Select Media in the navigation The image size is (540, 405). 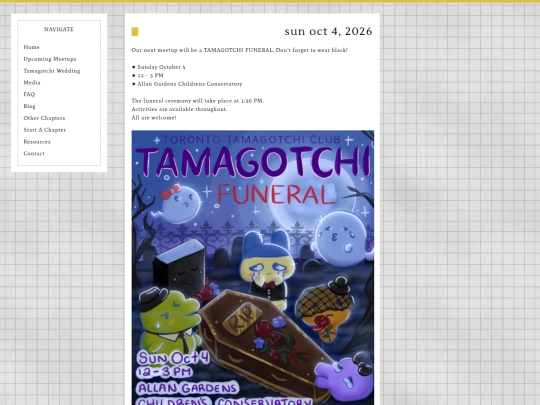pyautogui.click(x=32, y=82)
